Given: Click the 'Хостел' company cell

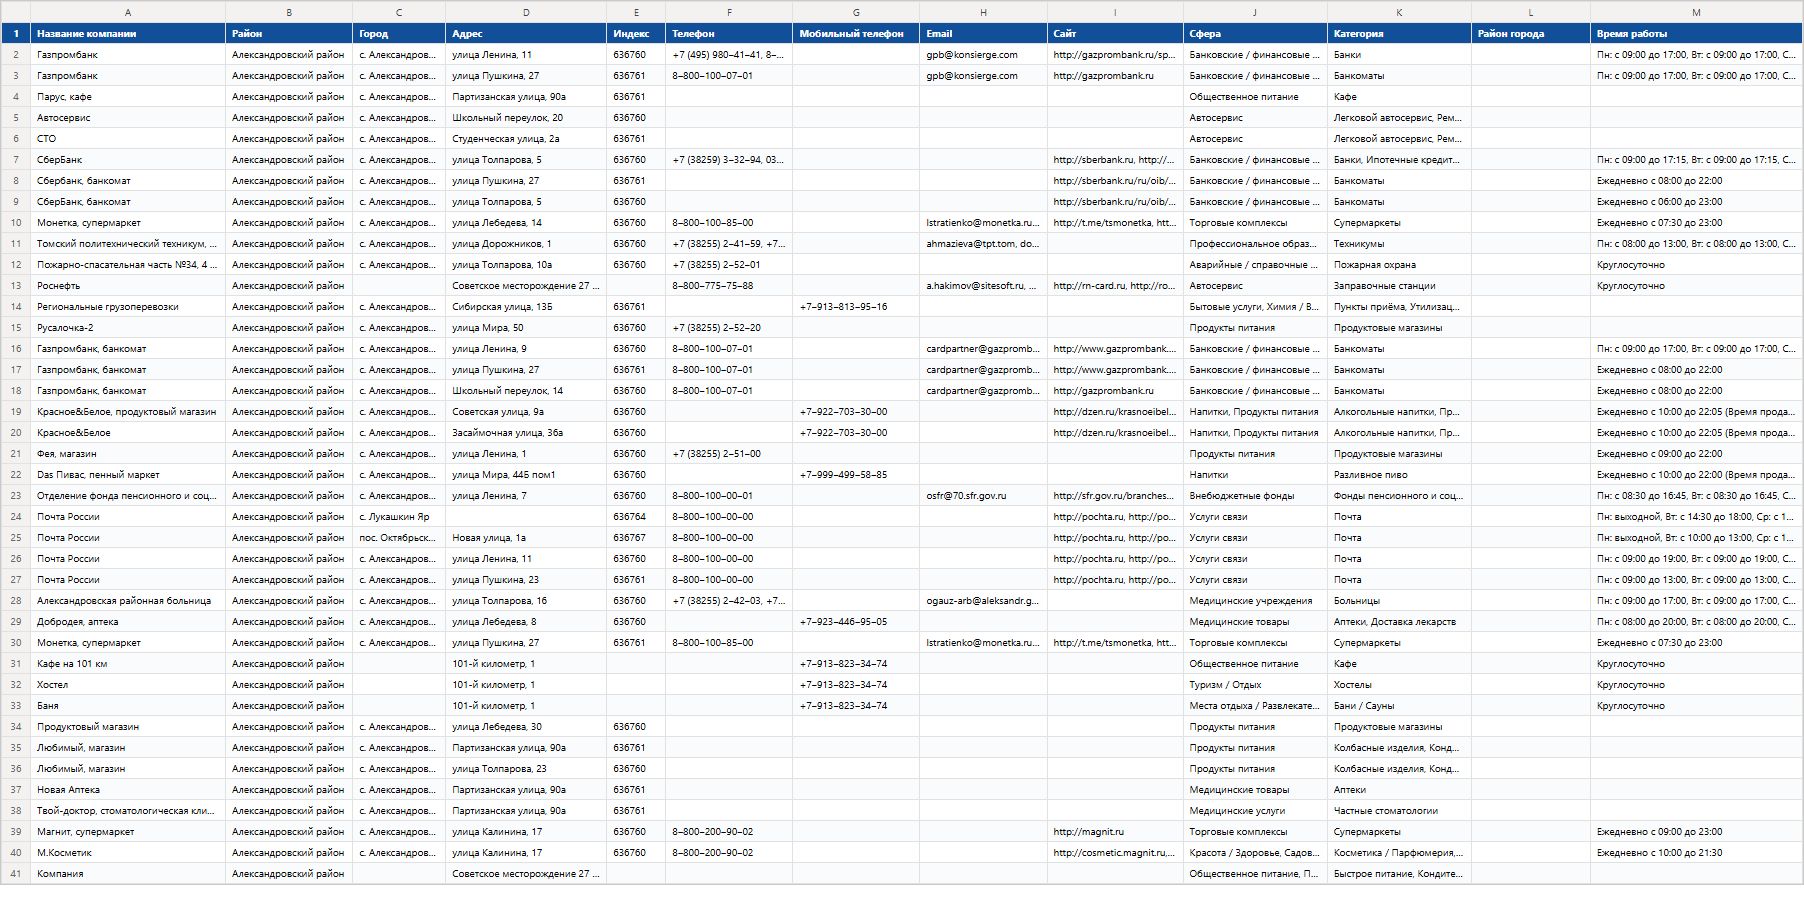Looking at the screenshot, I should pyautogui.click(x=128, y=685).
